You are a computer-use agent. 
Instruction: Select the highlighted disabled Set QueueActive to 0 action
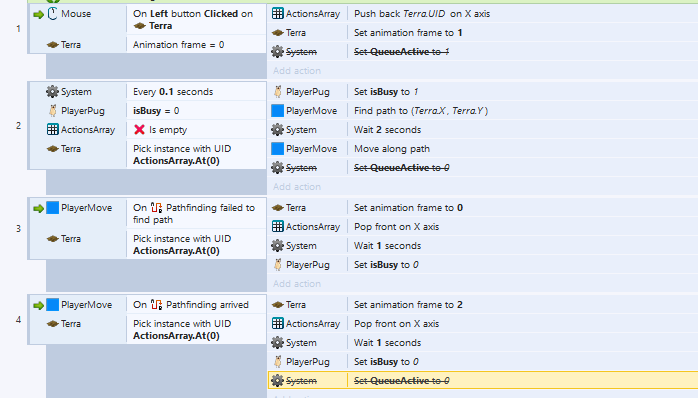[483, 381]
